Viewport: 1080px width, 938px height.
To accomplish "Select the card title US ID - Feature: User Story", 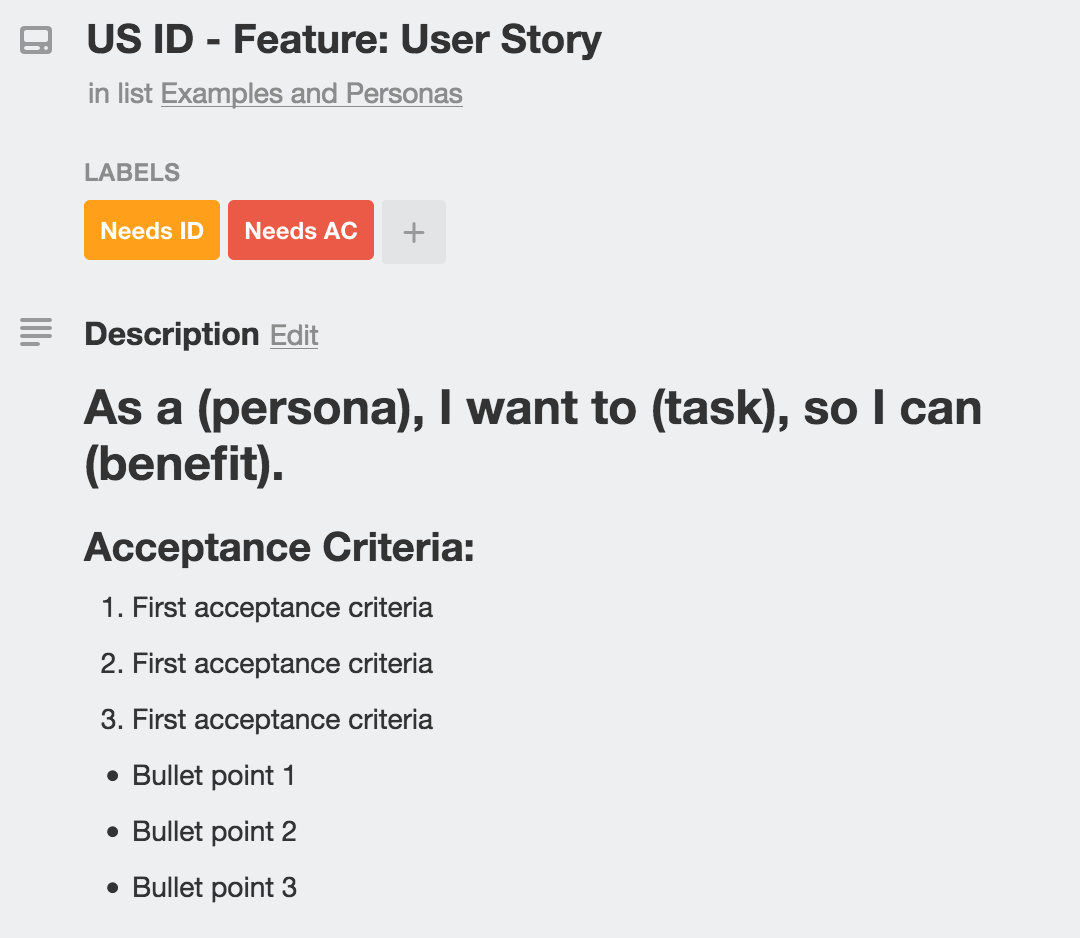I will click(x=344, y=40).
